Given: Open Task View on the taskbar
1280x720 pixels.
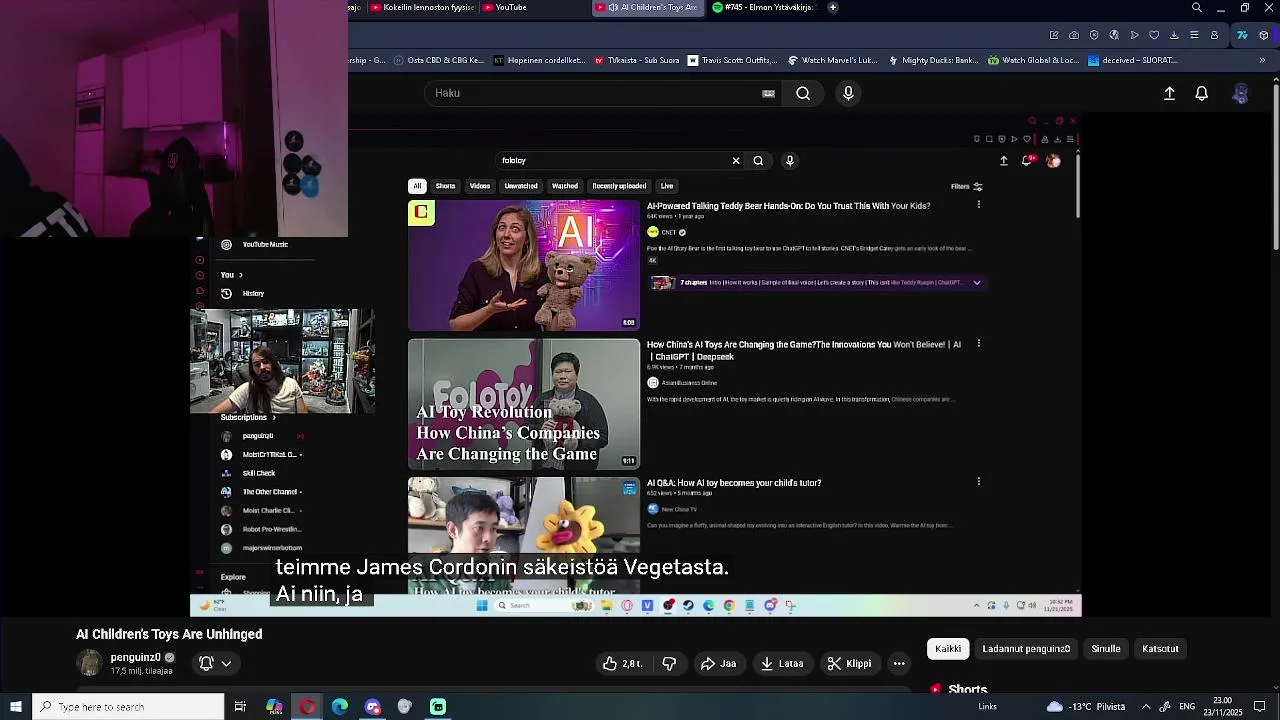Looking at the screenshot, I should click(x=240, y=707).
